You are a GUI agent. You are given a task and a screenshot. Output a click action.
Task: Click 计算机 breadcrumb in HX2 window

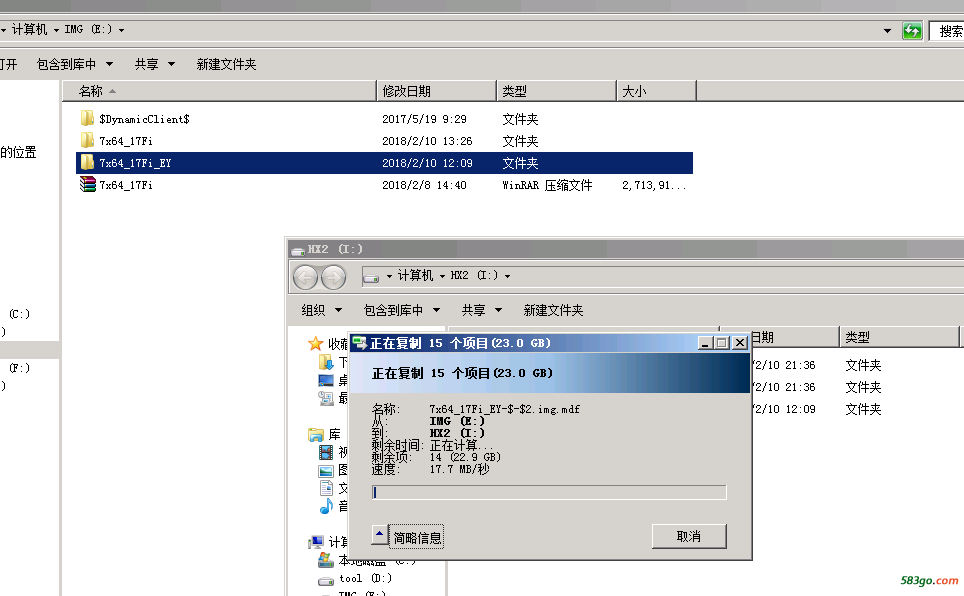415,276
